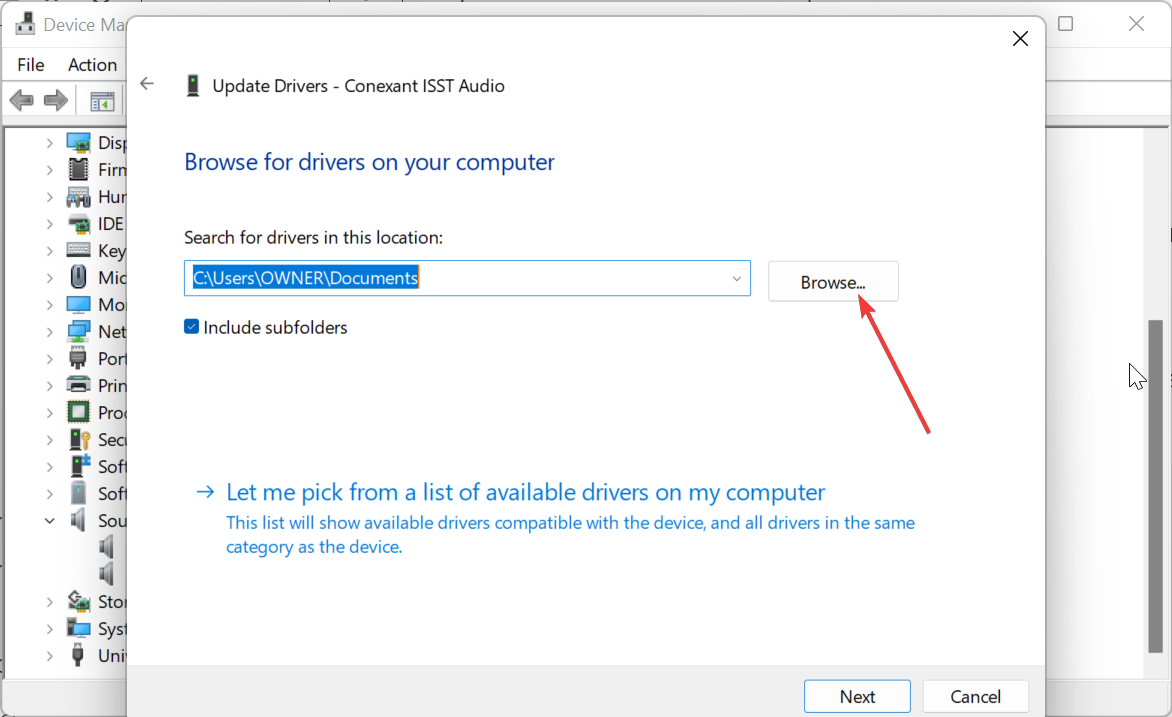1172x717 pixels.
Task: Uncheck the Include subfolders checkbox
Action: [191, 327]
